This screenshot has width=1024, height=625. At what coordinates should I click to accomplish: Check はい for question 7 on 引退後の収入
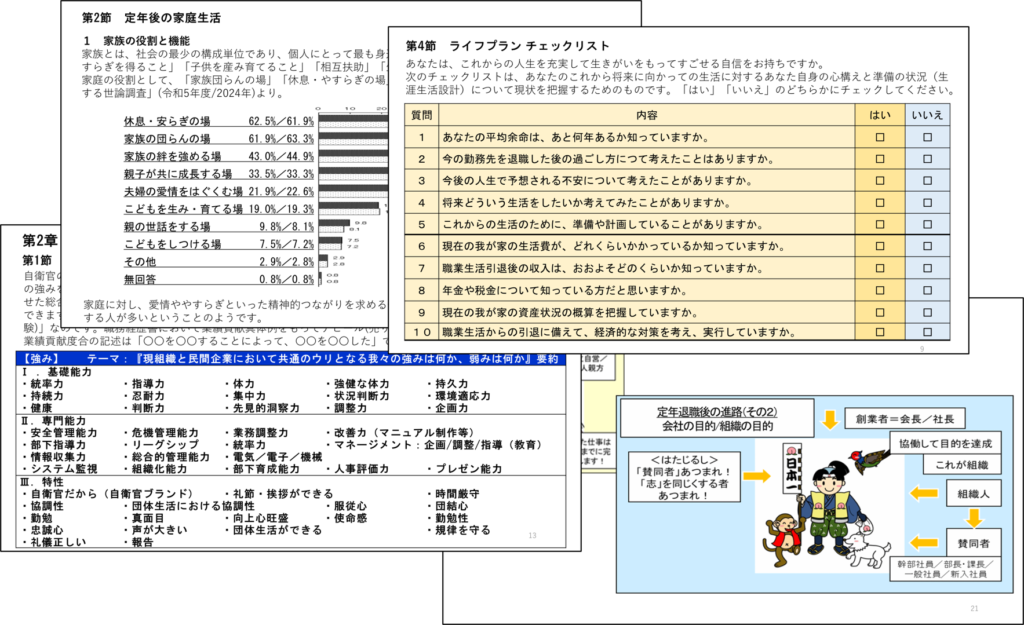tap(880, 268)
